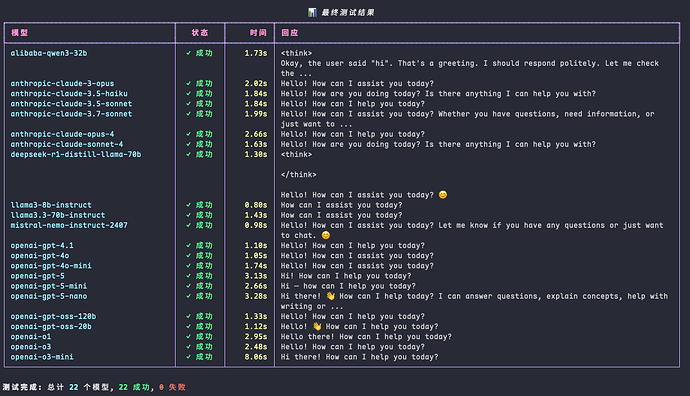Click the smiley emoji in the deepseek response

coord(443,194)
